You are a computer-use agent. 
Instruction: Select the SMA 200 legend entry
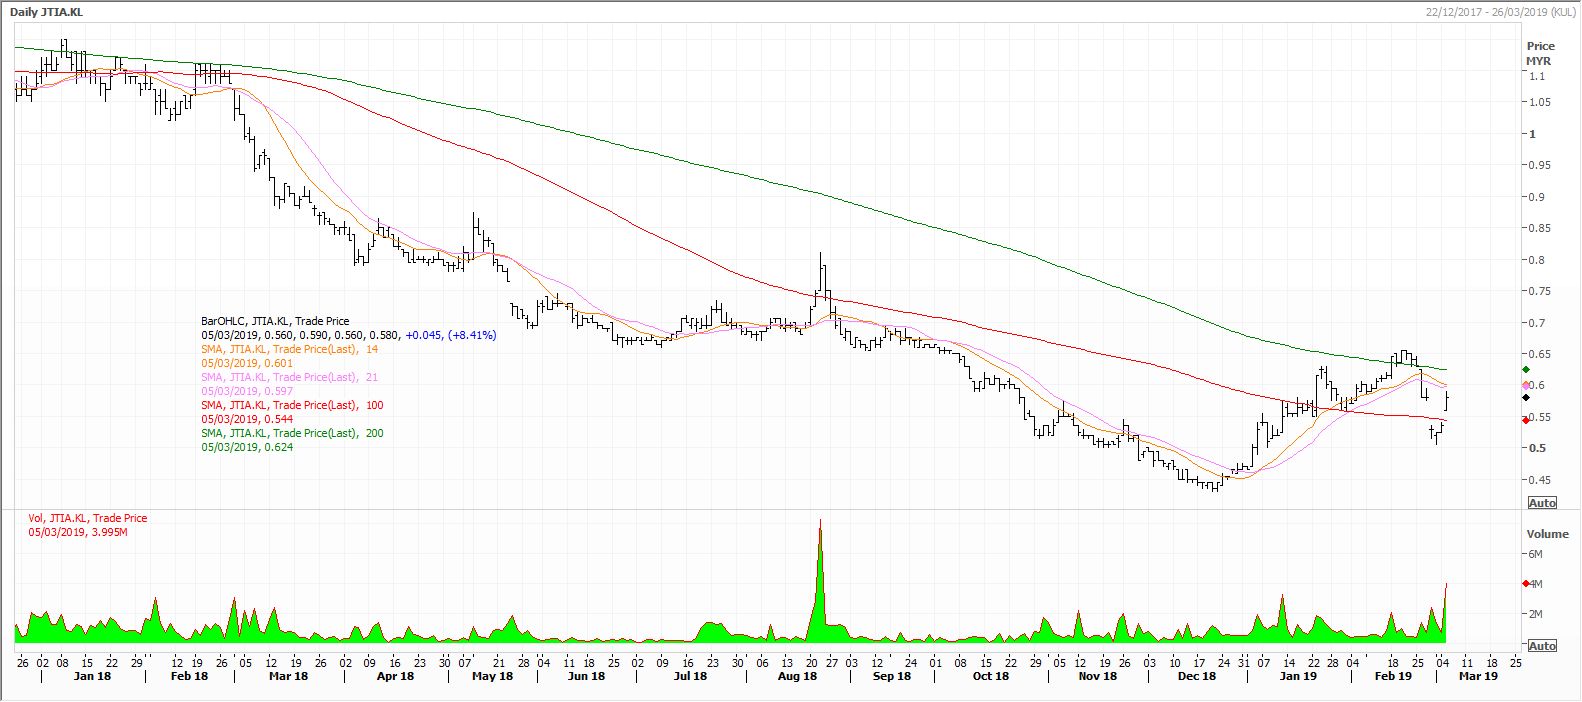tap(293, 433)
